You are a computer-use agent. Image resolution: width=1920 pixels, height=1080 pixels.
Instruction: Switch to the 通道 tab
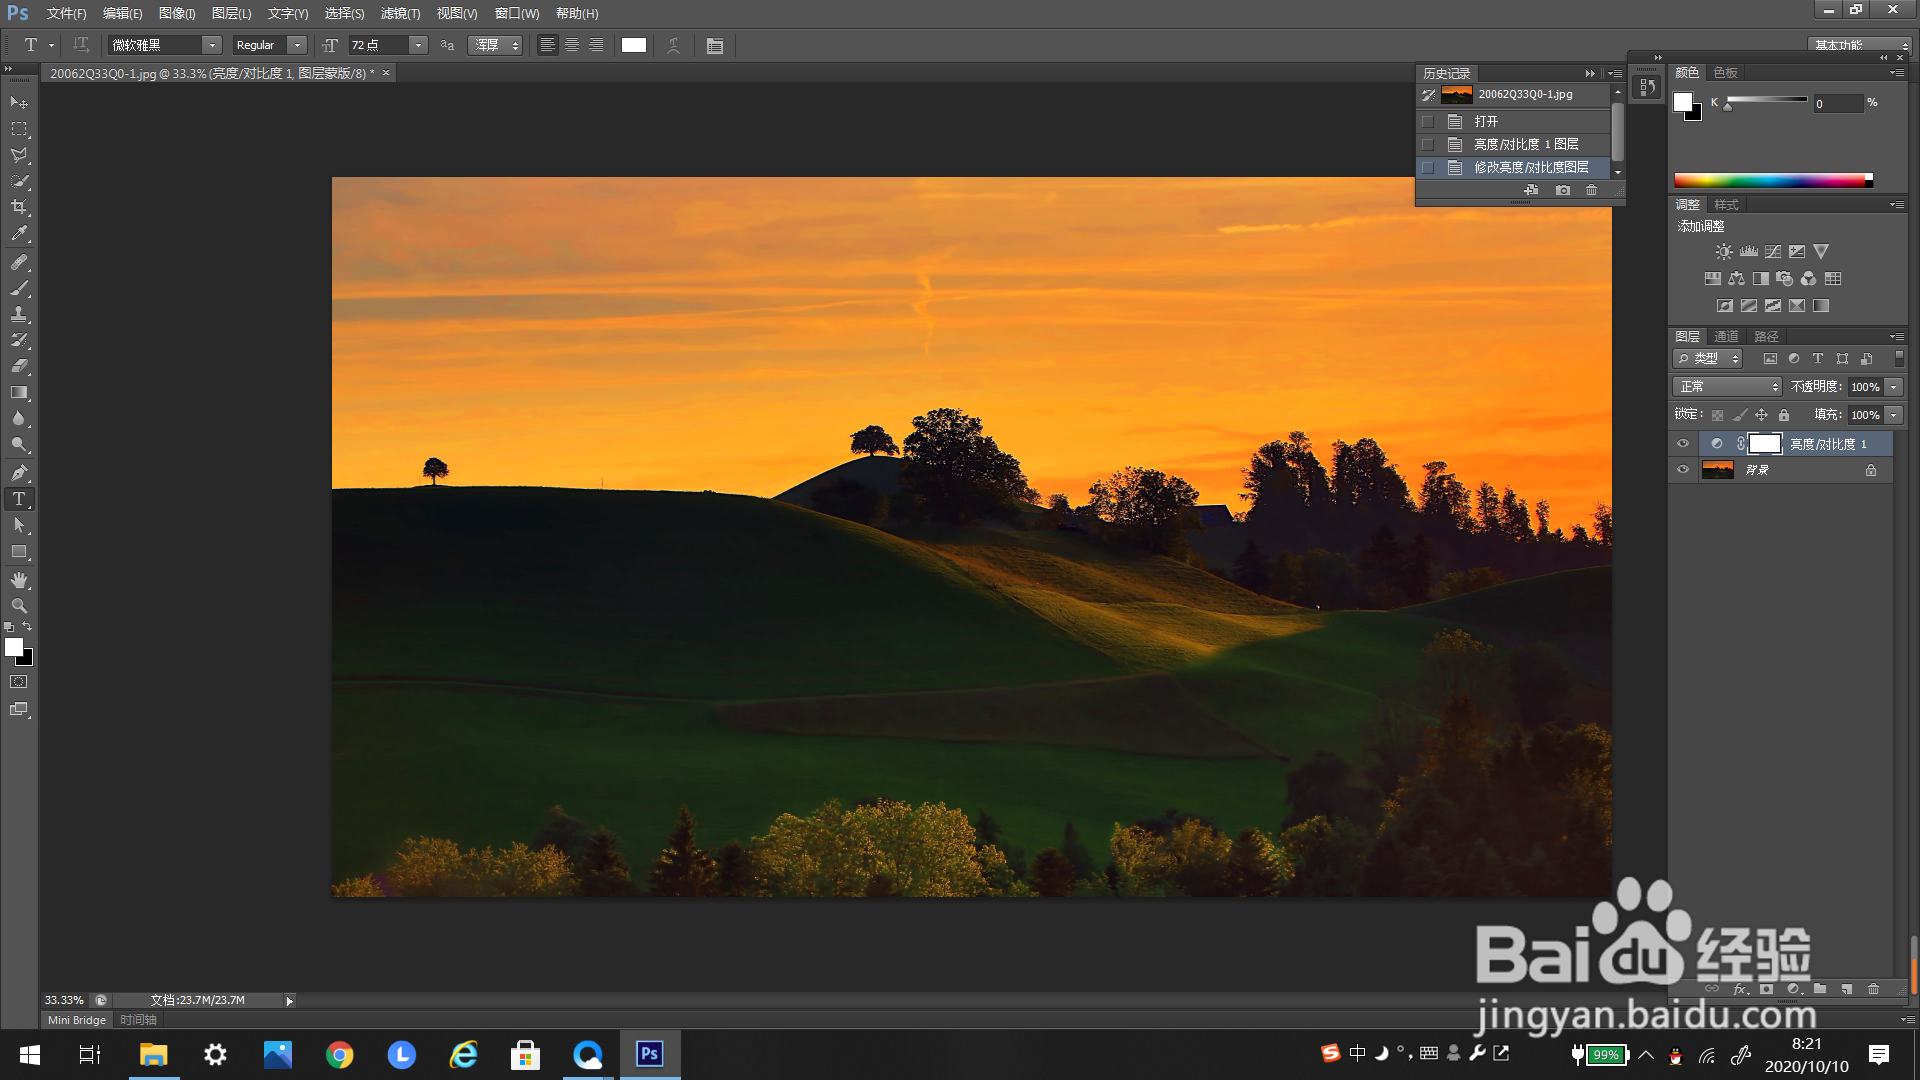pyautogui.click(x=1726, y=336)
